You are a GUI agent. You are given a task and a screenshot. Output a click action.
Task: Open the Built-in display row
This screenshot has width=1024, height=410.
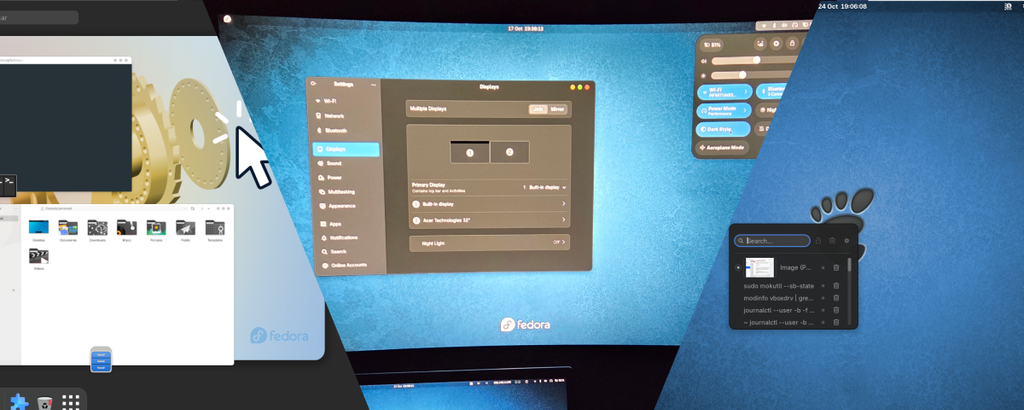tap(489, 204)
